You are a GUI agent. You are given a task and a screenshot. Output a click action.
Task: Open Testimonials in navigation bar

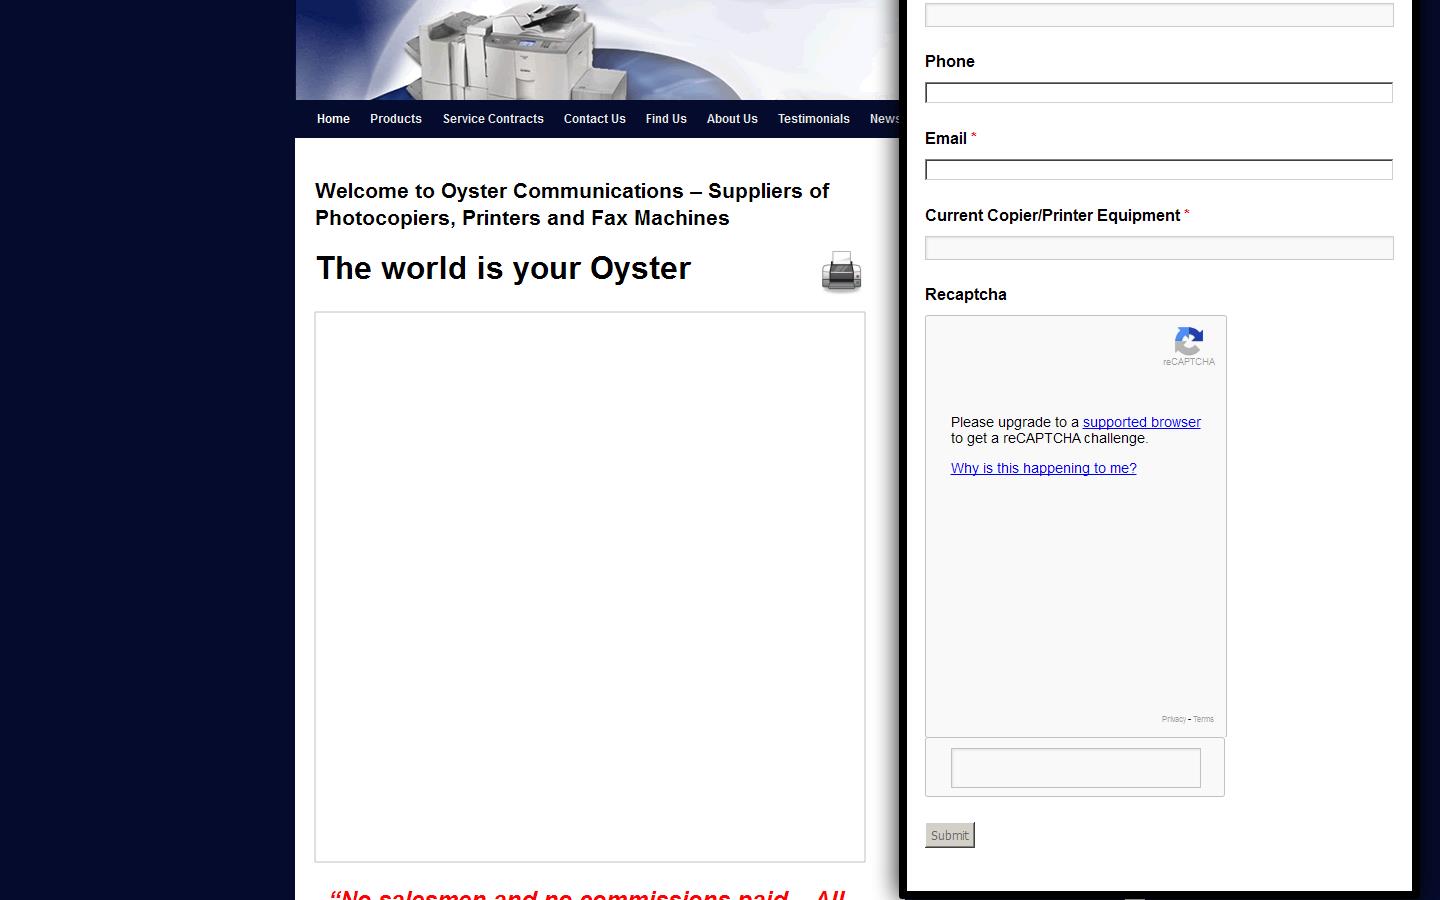tap(814, 119)
